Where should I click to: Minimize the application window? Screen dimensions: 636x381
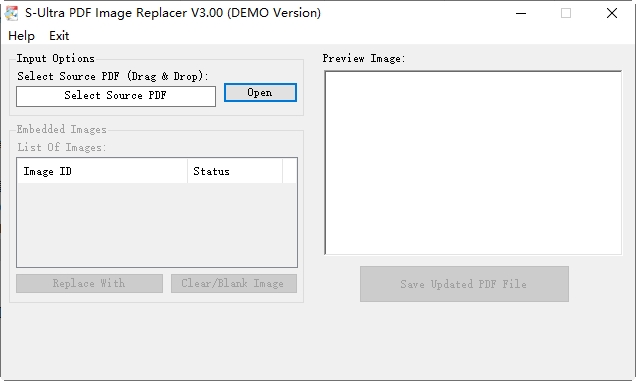[521, 13]
